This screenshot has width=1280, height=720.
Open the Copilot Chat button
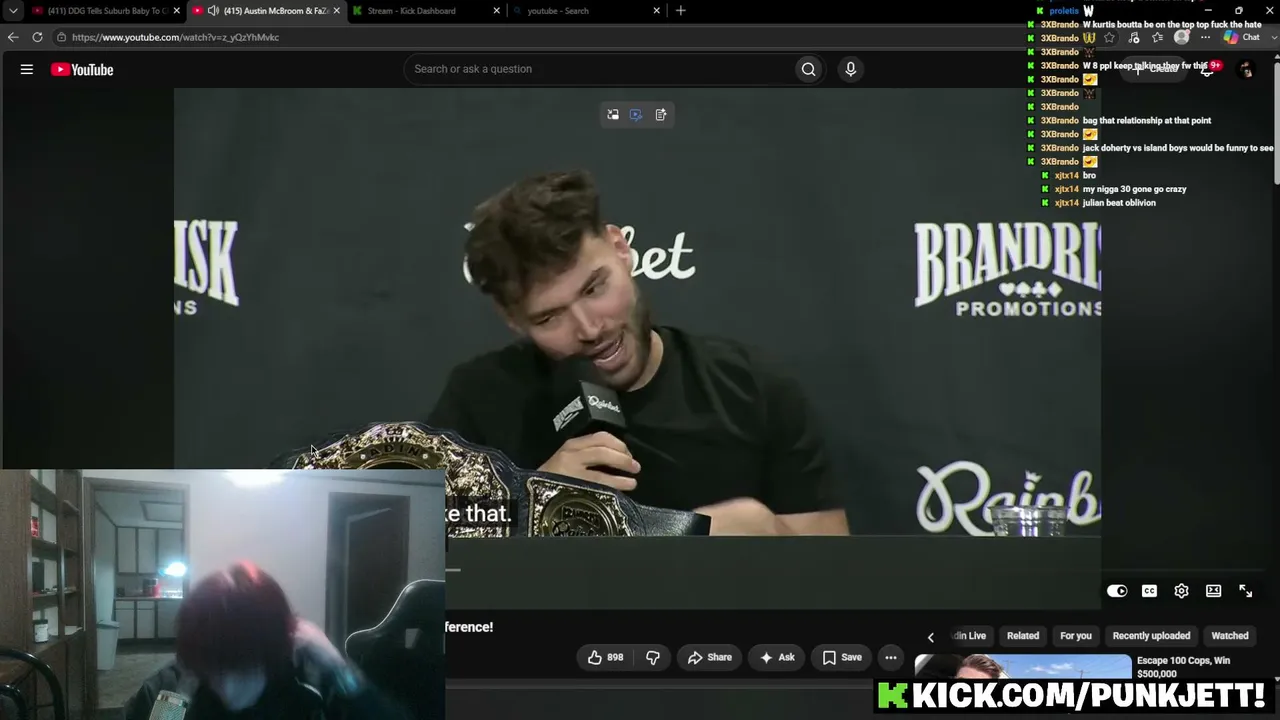pyautogui.click(x=1242, y=37)
